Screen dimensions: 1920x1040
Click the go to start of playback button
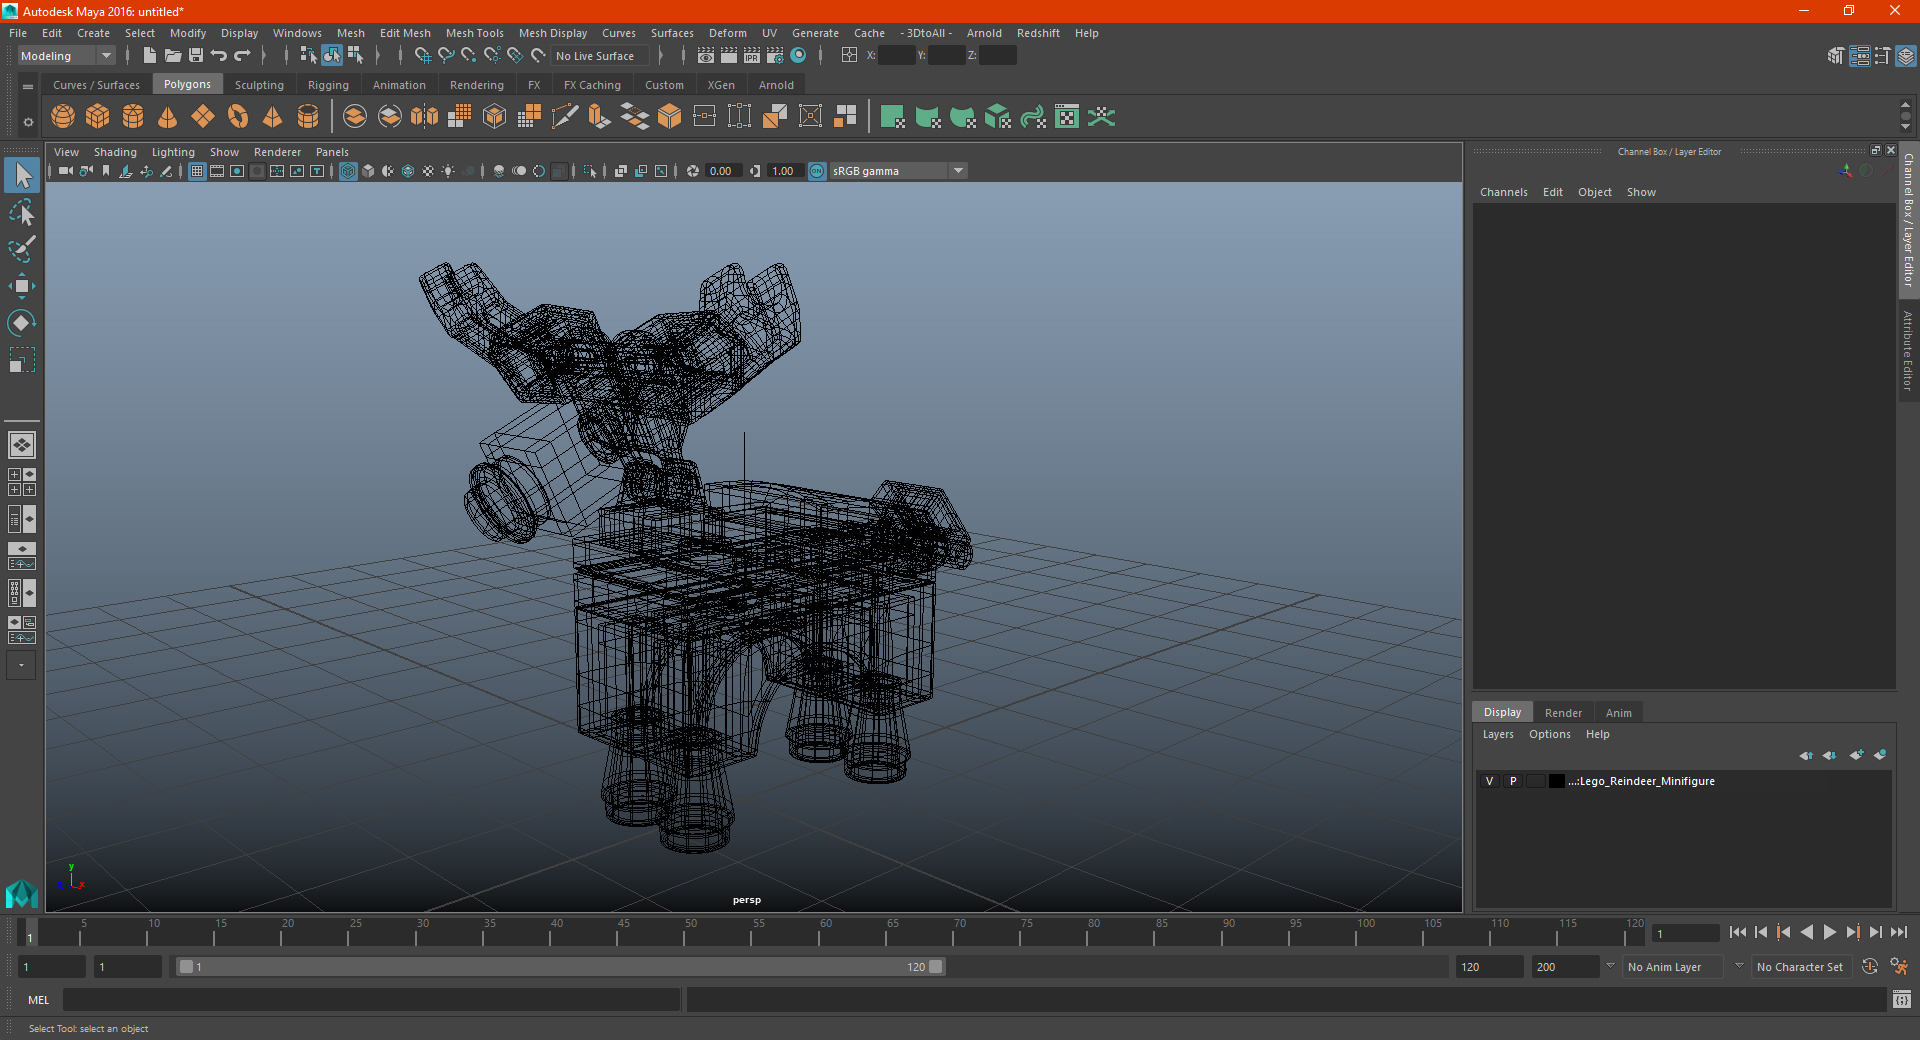coord(1737,932)
